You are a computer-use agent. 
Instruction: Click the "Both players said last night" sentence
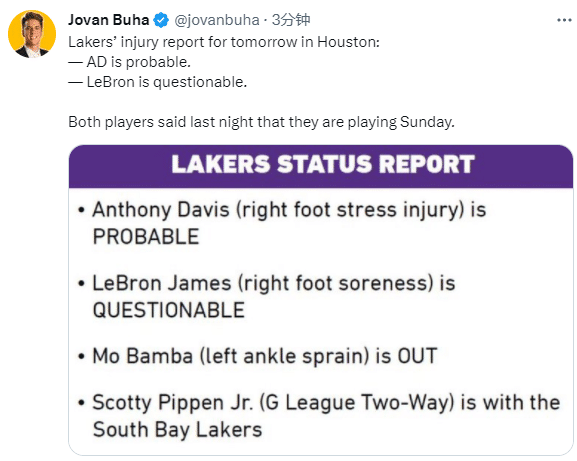(x=261, y=122)
